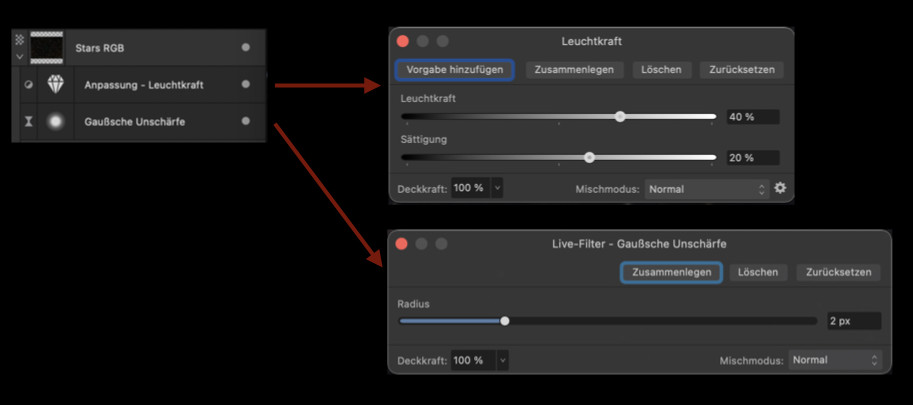Close the Leuchtkraft dialog with the red button
This screenshot has height=405, width=913.
pos(403,41)
